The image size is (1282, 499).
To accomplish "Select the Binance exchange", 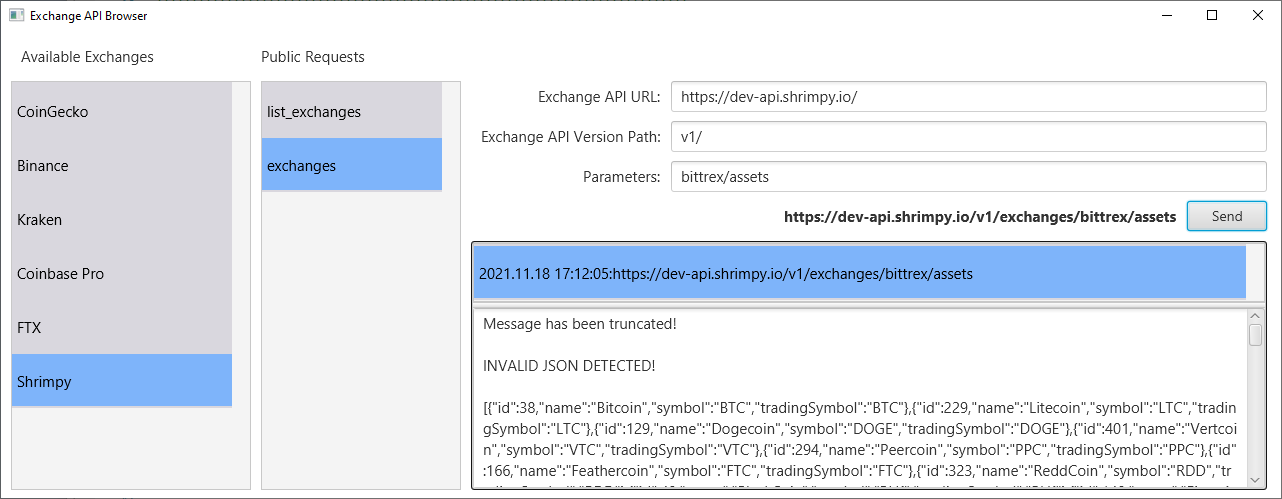I will [121, 166].
